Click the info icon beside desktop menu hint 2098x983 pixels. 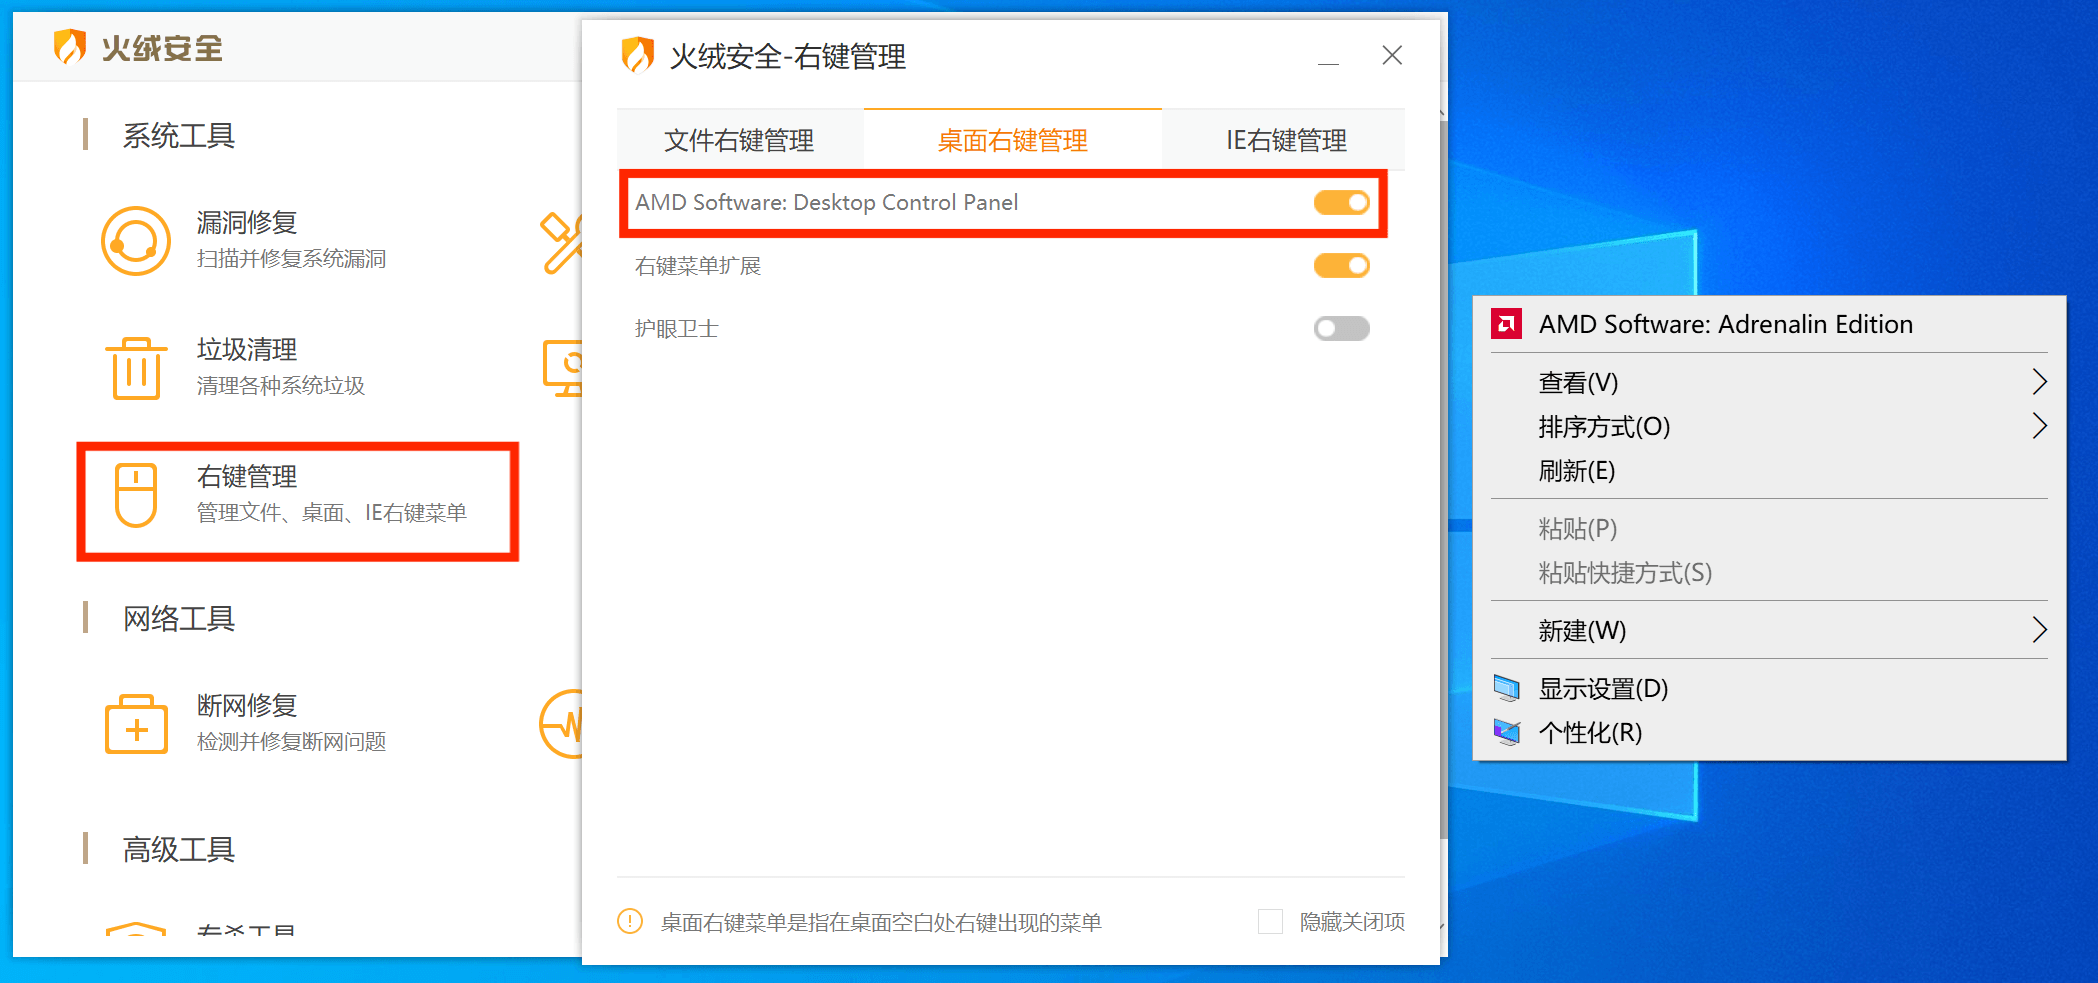[x=630, y=921]
